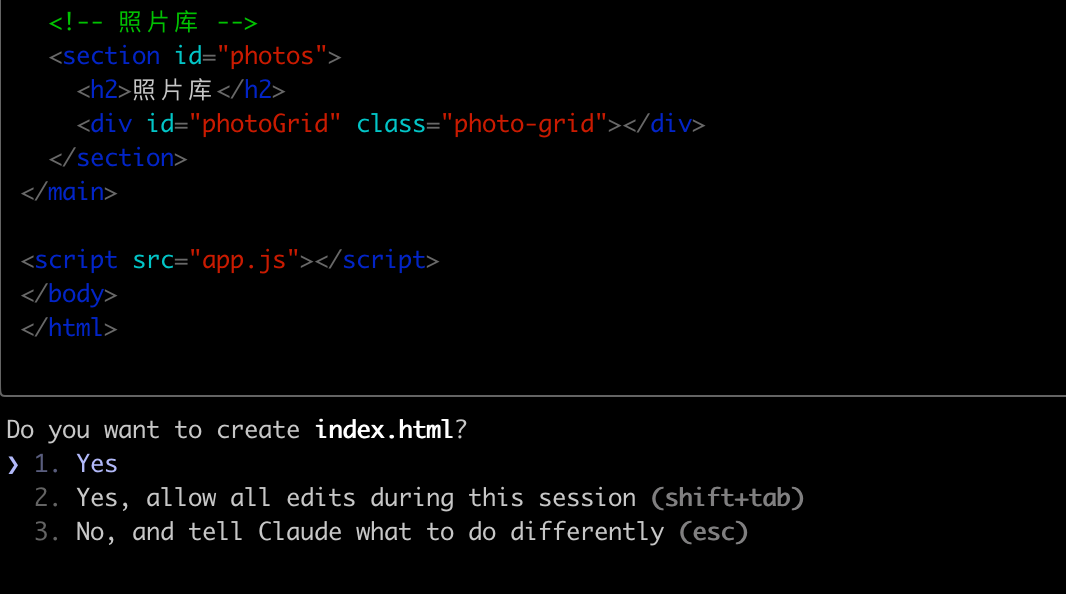
Task: Click the (esc) shortcut hint
Action: point(713,532)
